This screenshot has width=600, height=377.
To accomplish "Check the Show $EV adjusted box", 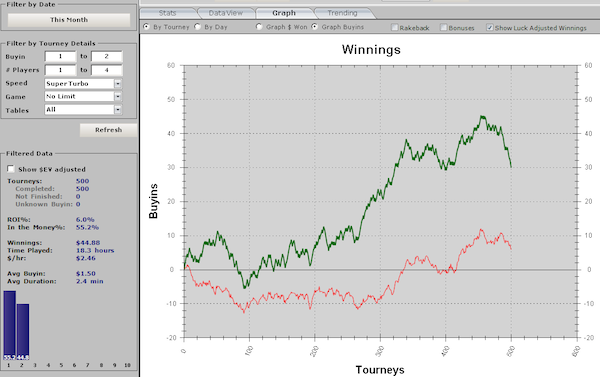I will click(11, 169).
